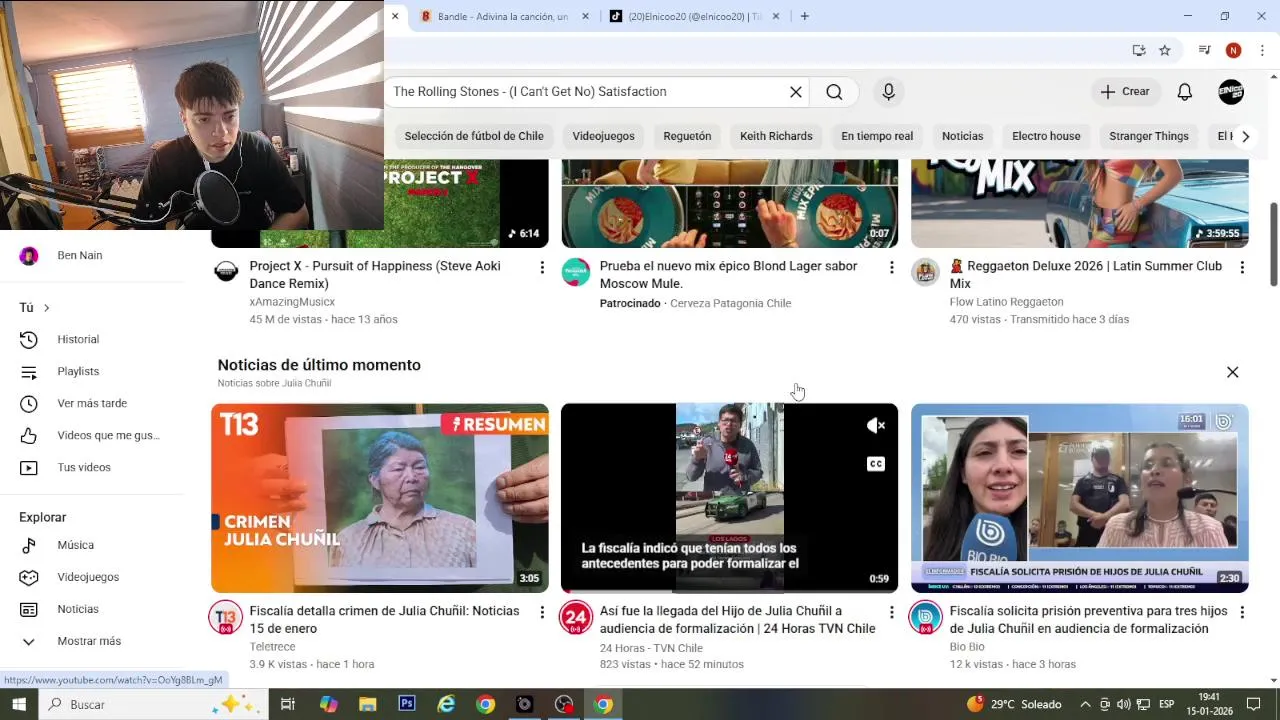
Task: Click the magnifying glass search button
Action: click(x=834, y=92)
